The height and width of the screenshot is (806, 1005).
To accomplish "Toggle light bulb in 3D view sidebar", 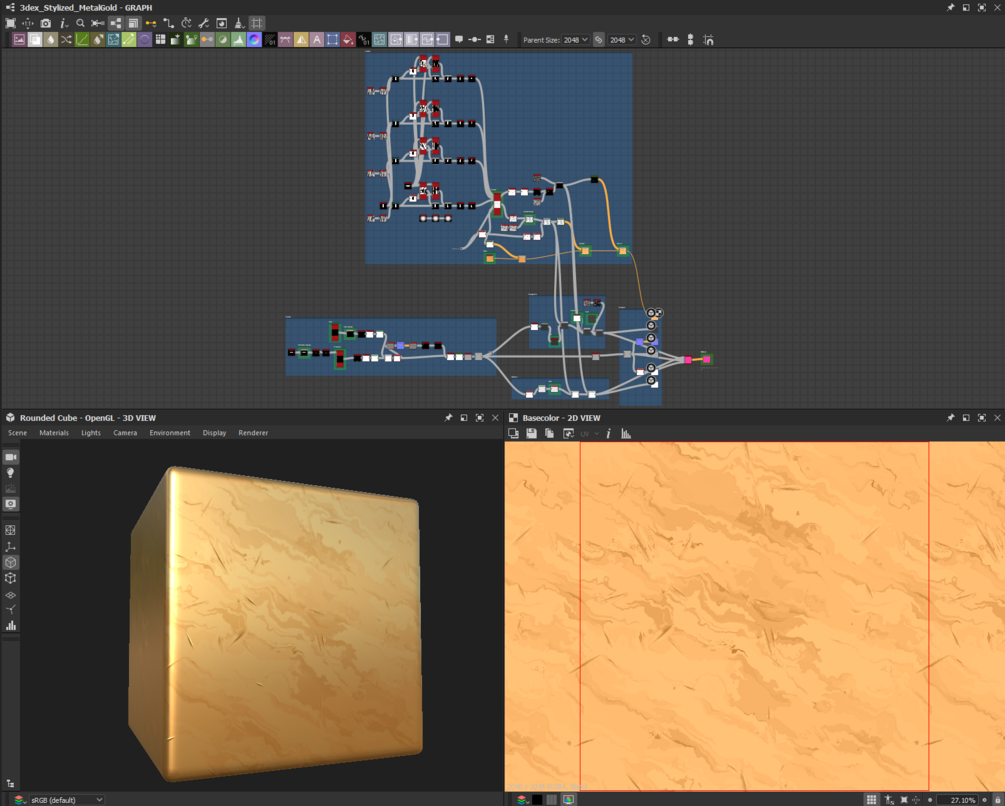I will click(x=11, y=473).
